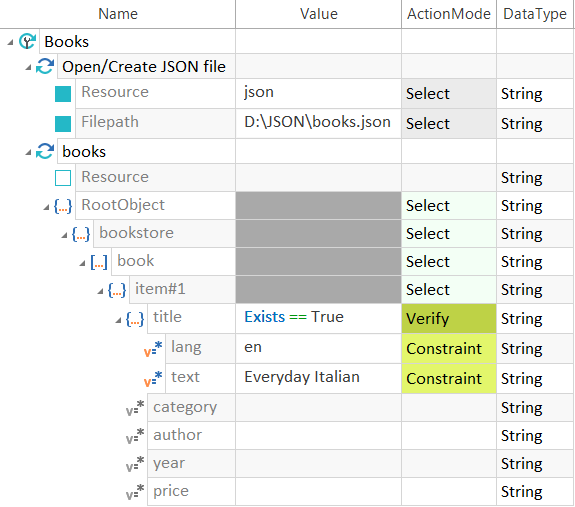Collapse the Books root node

coord(11,42)
